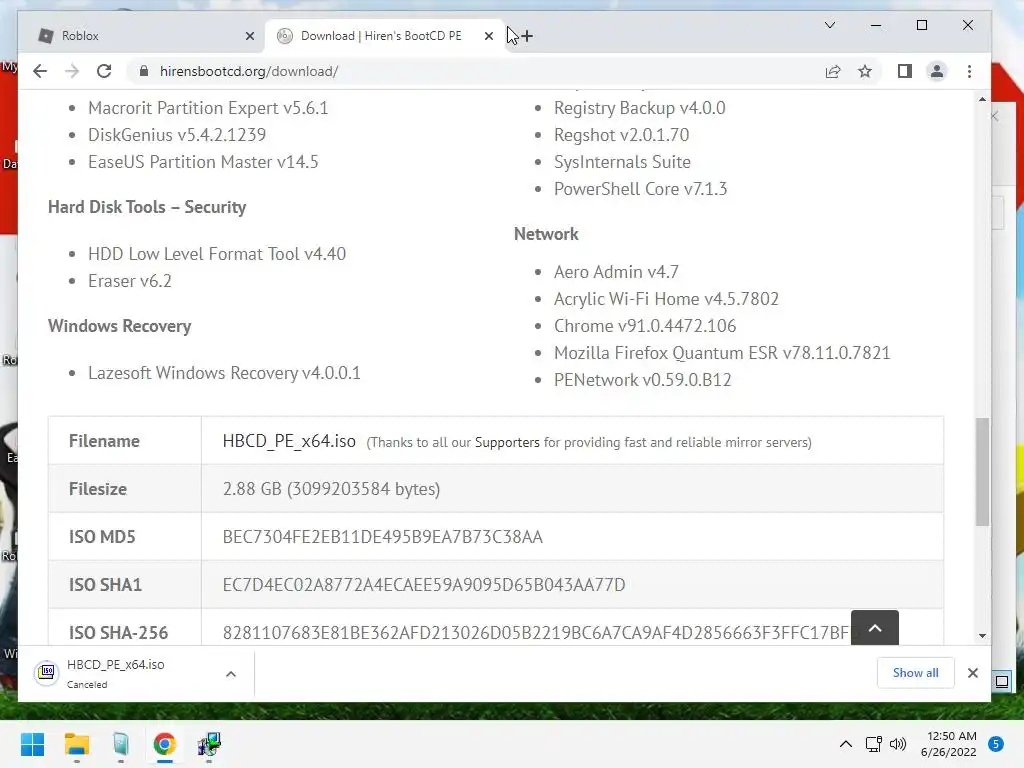Open the Windows Start menu
1024x768 pixels.
click(32, 744)
